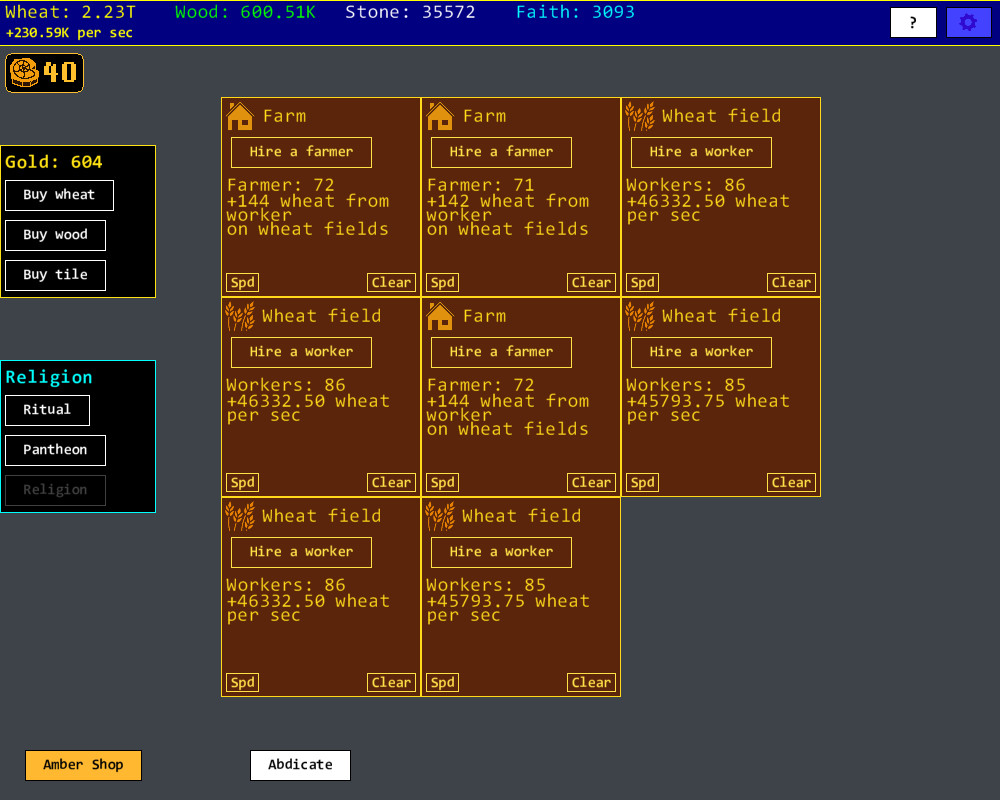Click the house icon on the top-left Farm tile
Viewport: 1000px width, 800px height.
240,115
